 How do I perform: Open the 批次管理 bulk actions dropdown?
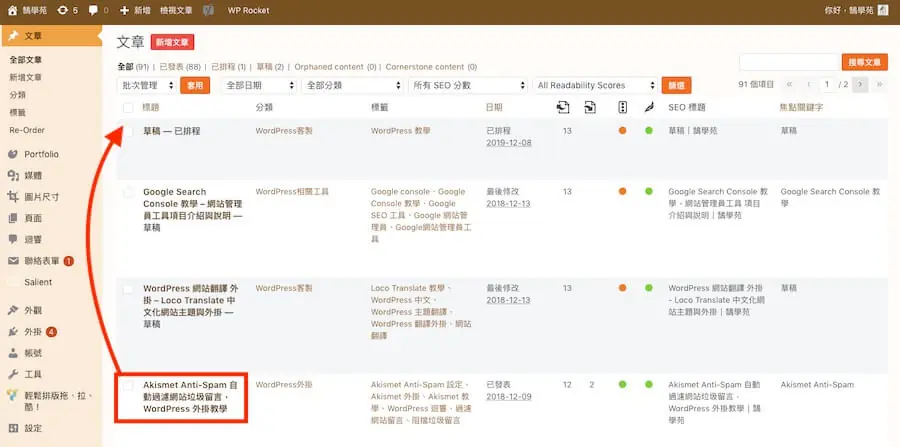(x=147, y=85)
